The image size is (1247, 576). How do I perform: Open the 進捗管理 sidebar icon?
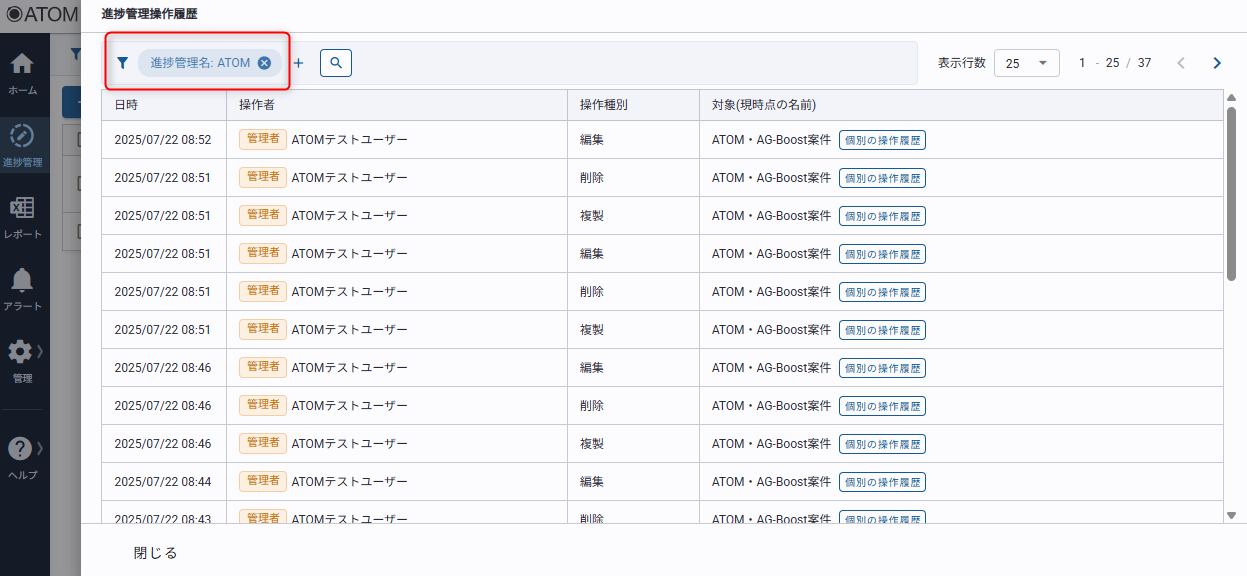22,137
